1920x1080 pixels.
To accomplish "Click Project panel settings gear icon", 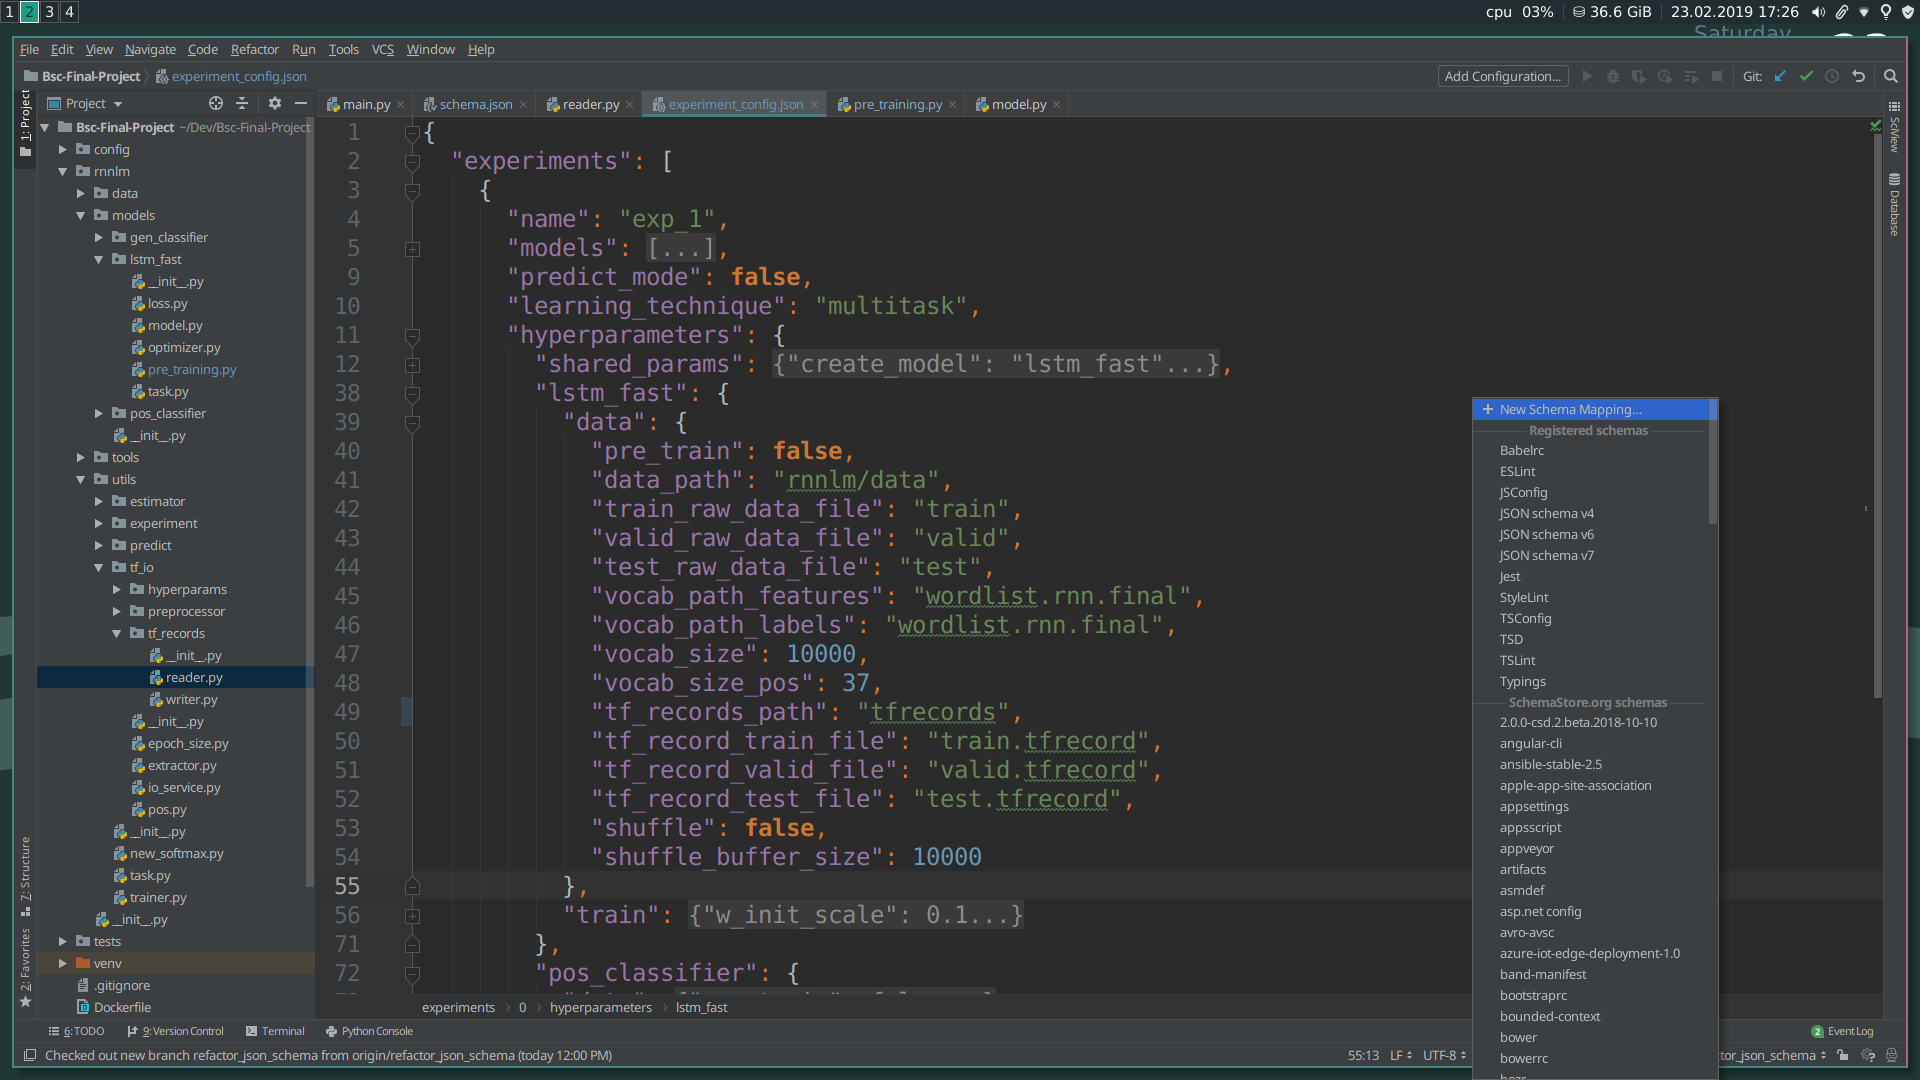I will point(275,103).
